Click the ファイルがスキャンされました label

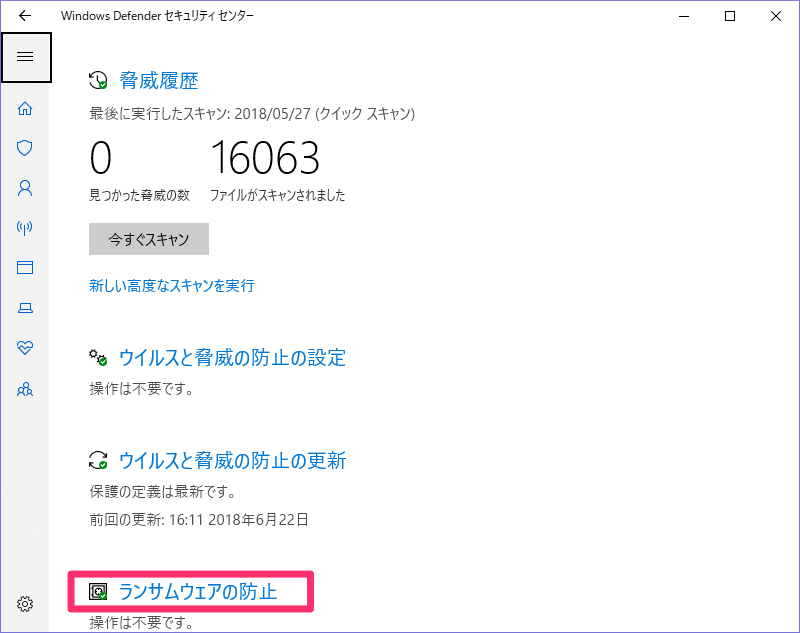(x=278, y=195)
